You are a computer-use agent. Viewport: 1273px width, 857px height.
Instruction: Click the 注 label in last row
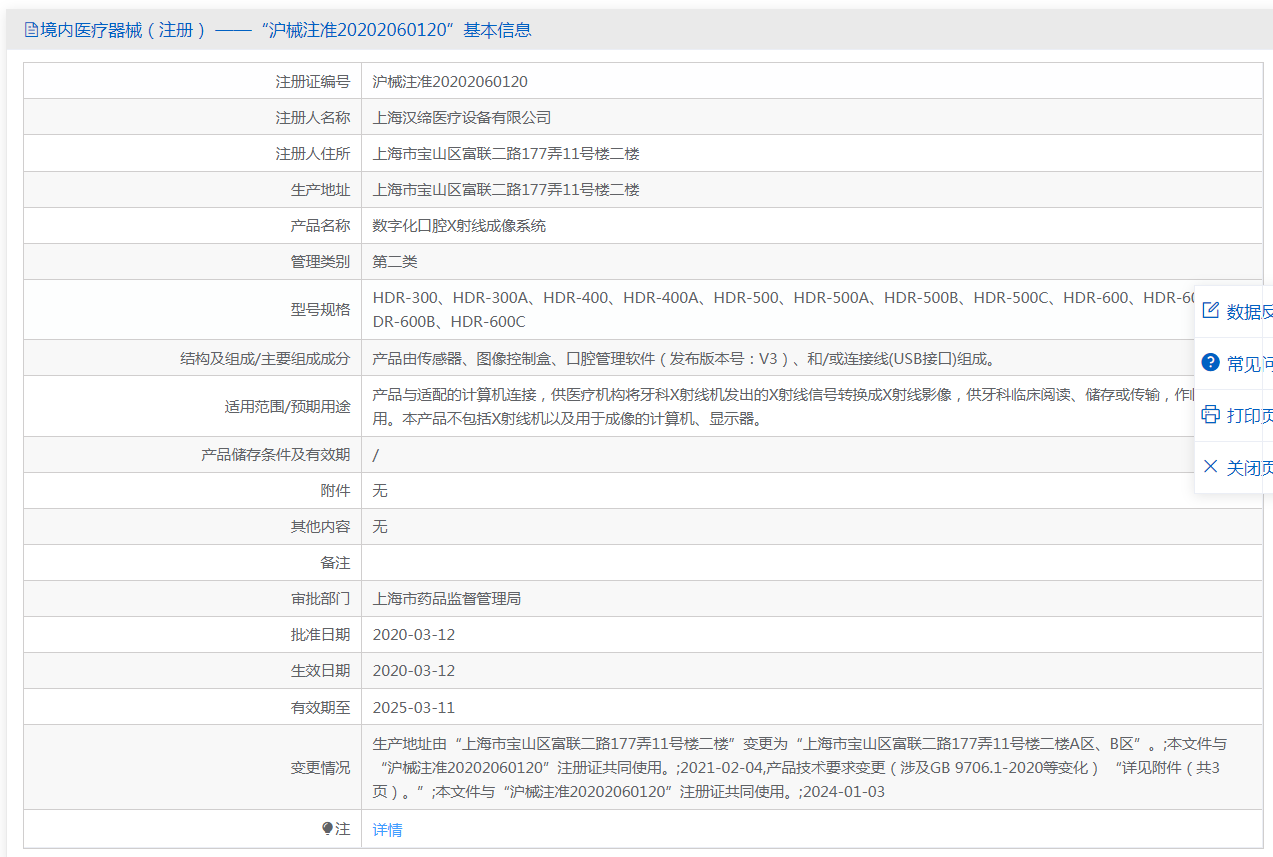pyautogui.click(x=343, y=829)
